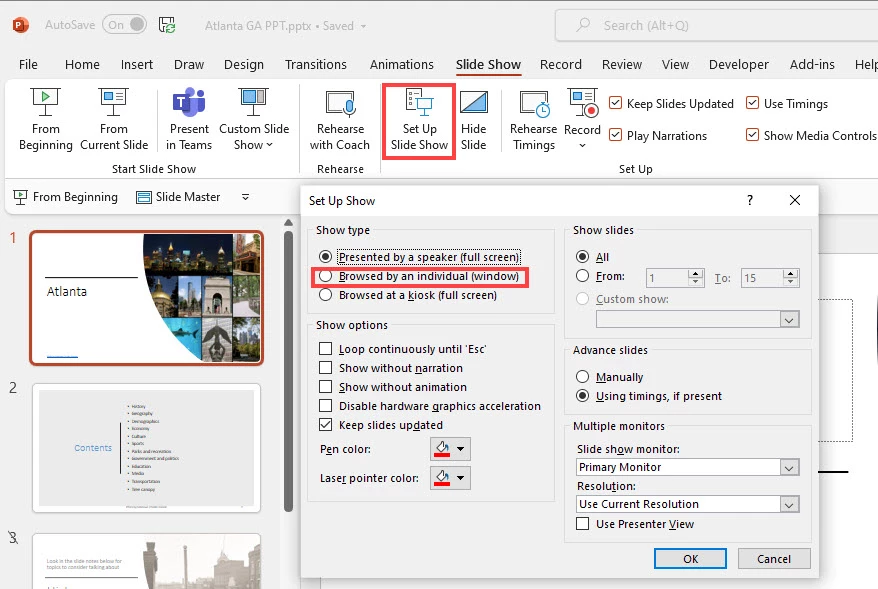Select Using timings, if present

(582, 396)
